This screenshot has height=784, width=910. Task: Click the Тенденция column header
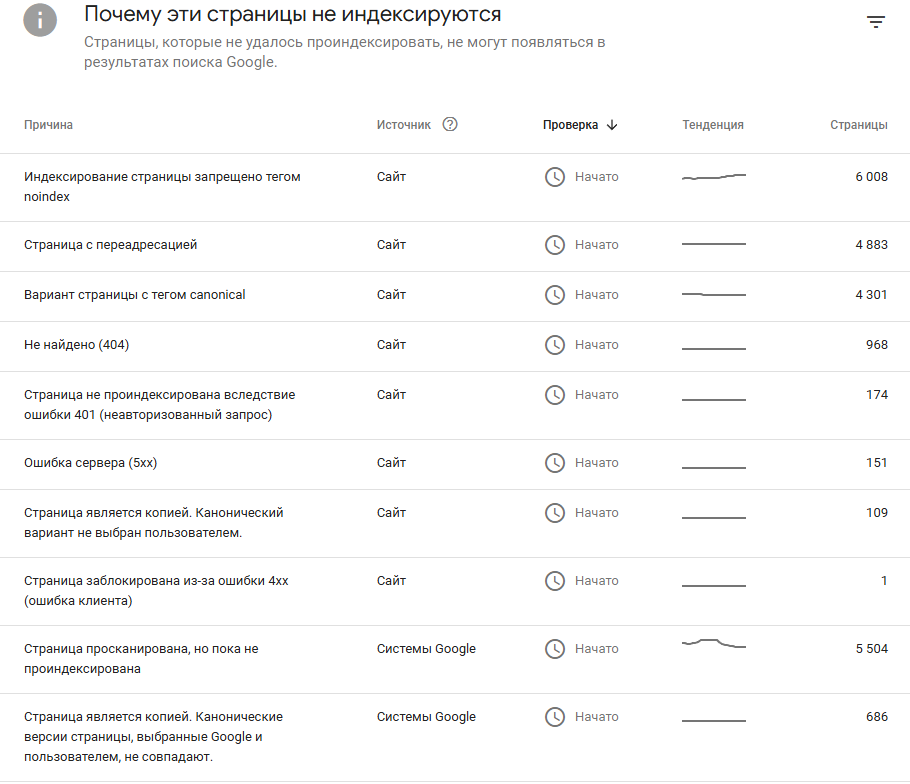[713, 125]
